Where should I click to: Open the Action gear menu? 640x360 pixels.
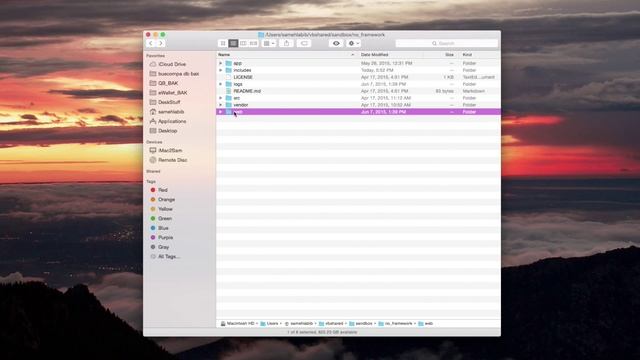[x=353, y=43]
